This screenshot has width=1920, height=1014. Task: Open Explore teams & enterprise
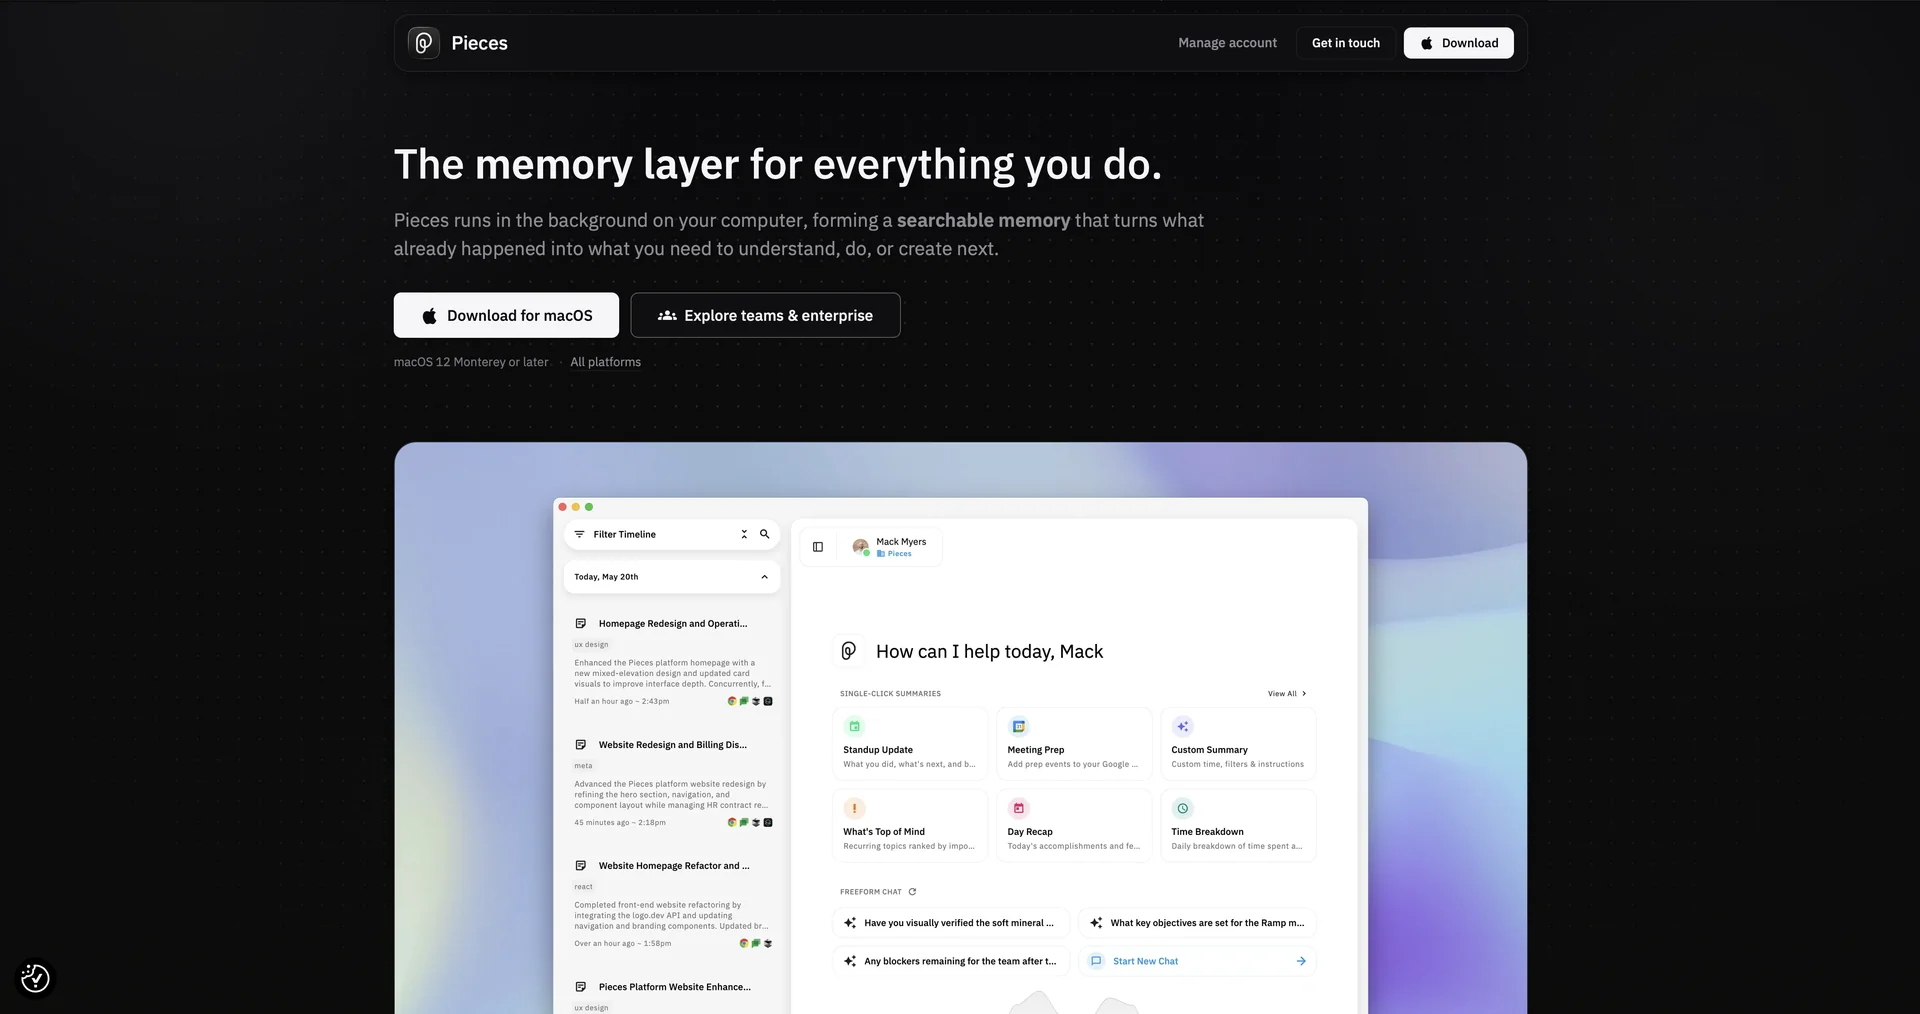tap(766, 315)
